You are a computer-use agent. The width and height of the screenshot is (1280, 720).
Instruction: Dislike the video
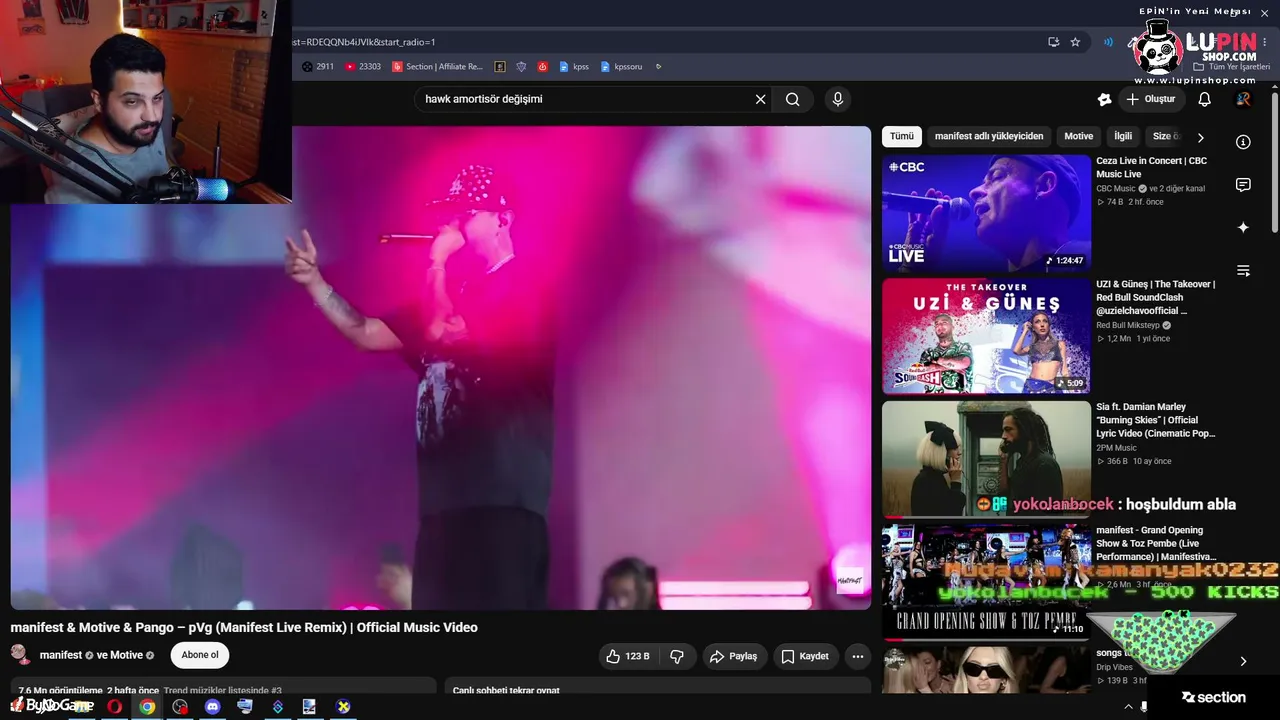click(677, 656)
